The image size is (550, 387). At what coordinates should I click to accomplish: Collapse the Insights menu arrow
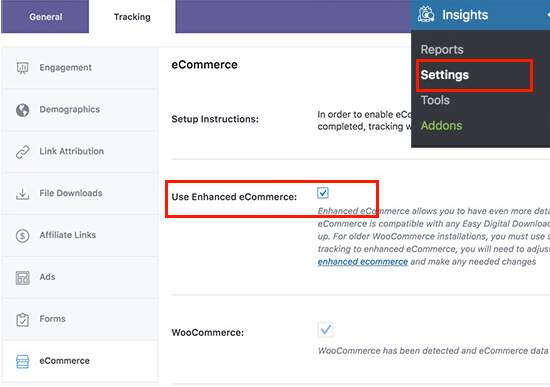(x=548, y=15)
